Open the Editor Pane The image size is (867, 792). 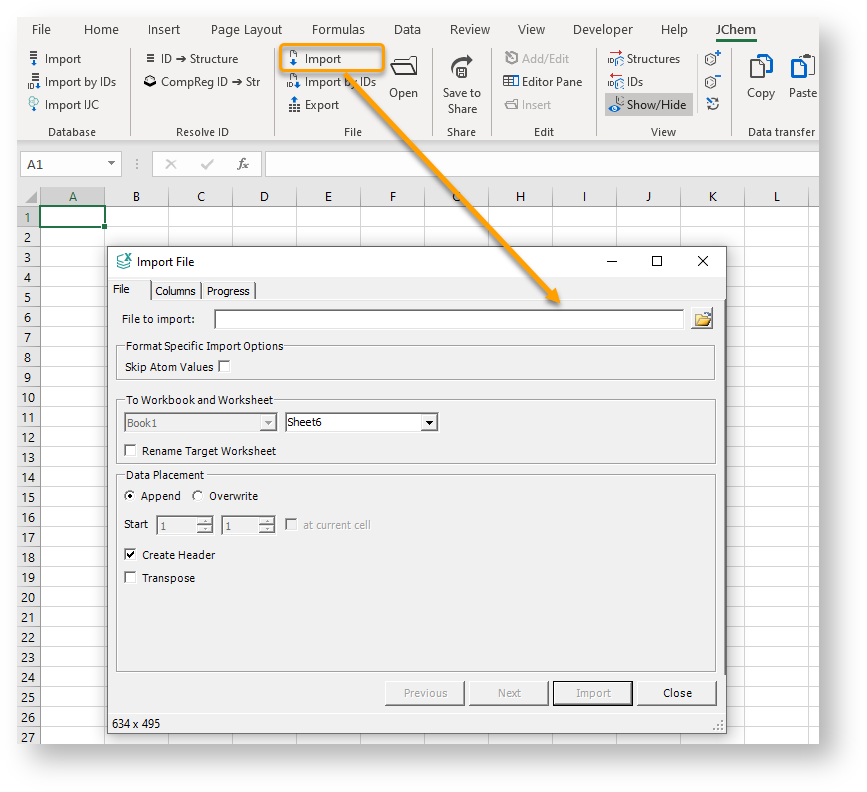(x=545, y=82)
